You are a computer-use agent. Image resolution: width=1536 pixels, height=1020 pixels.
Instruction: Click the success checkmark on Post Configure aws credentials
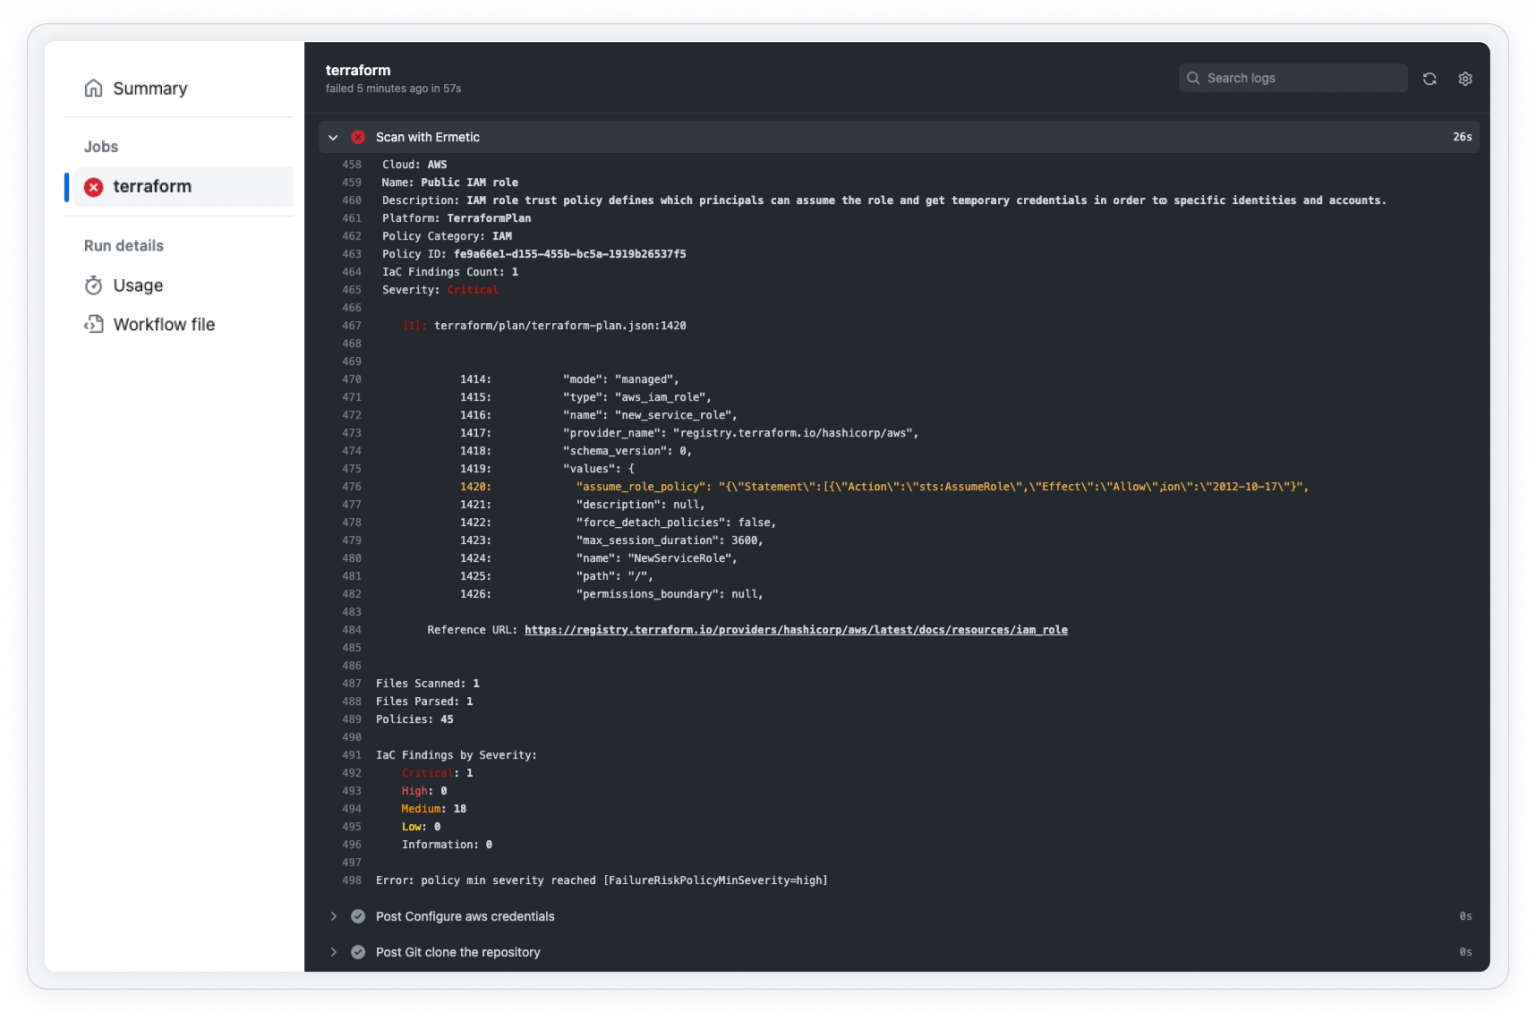point(358,915)
